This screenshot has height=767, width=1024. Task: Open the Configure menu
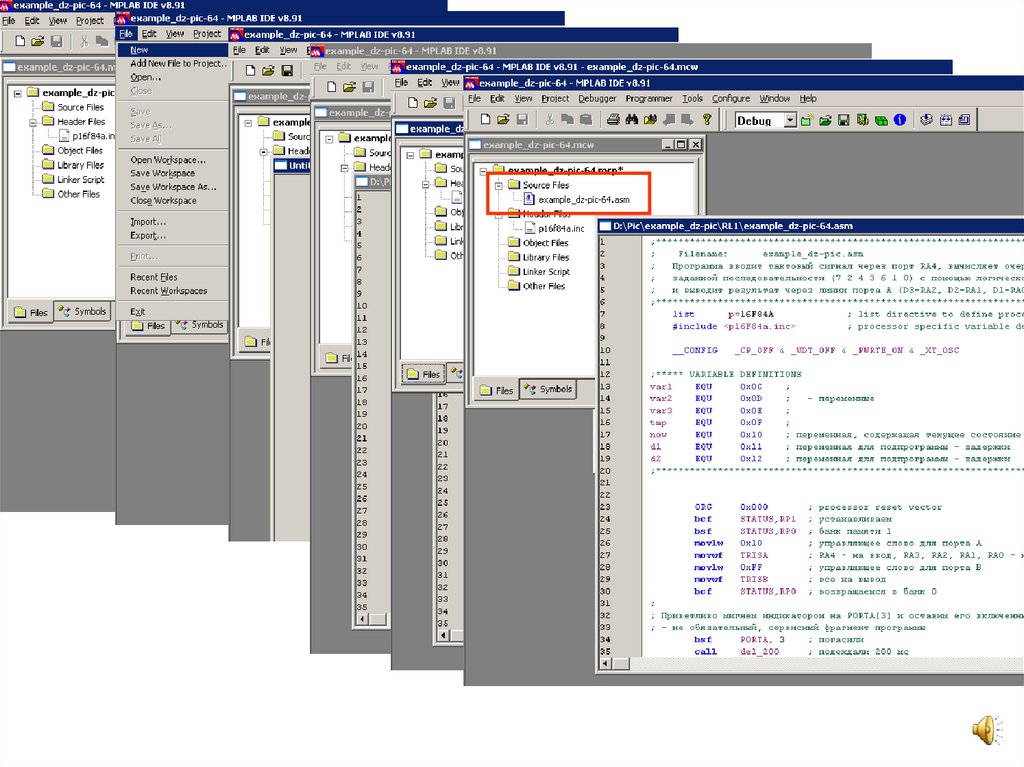tap(730, 99)
